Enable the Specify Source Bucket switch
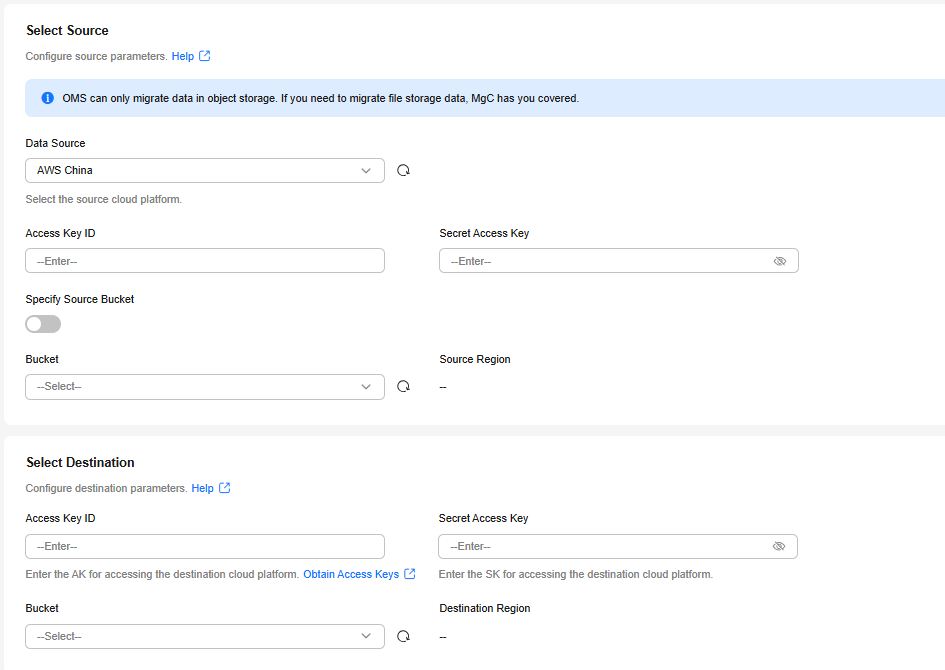Image resolution: width=945 pixels, height=670 pixels. point(43,324)
